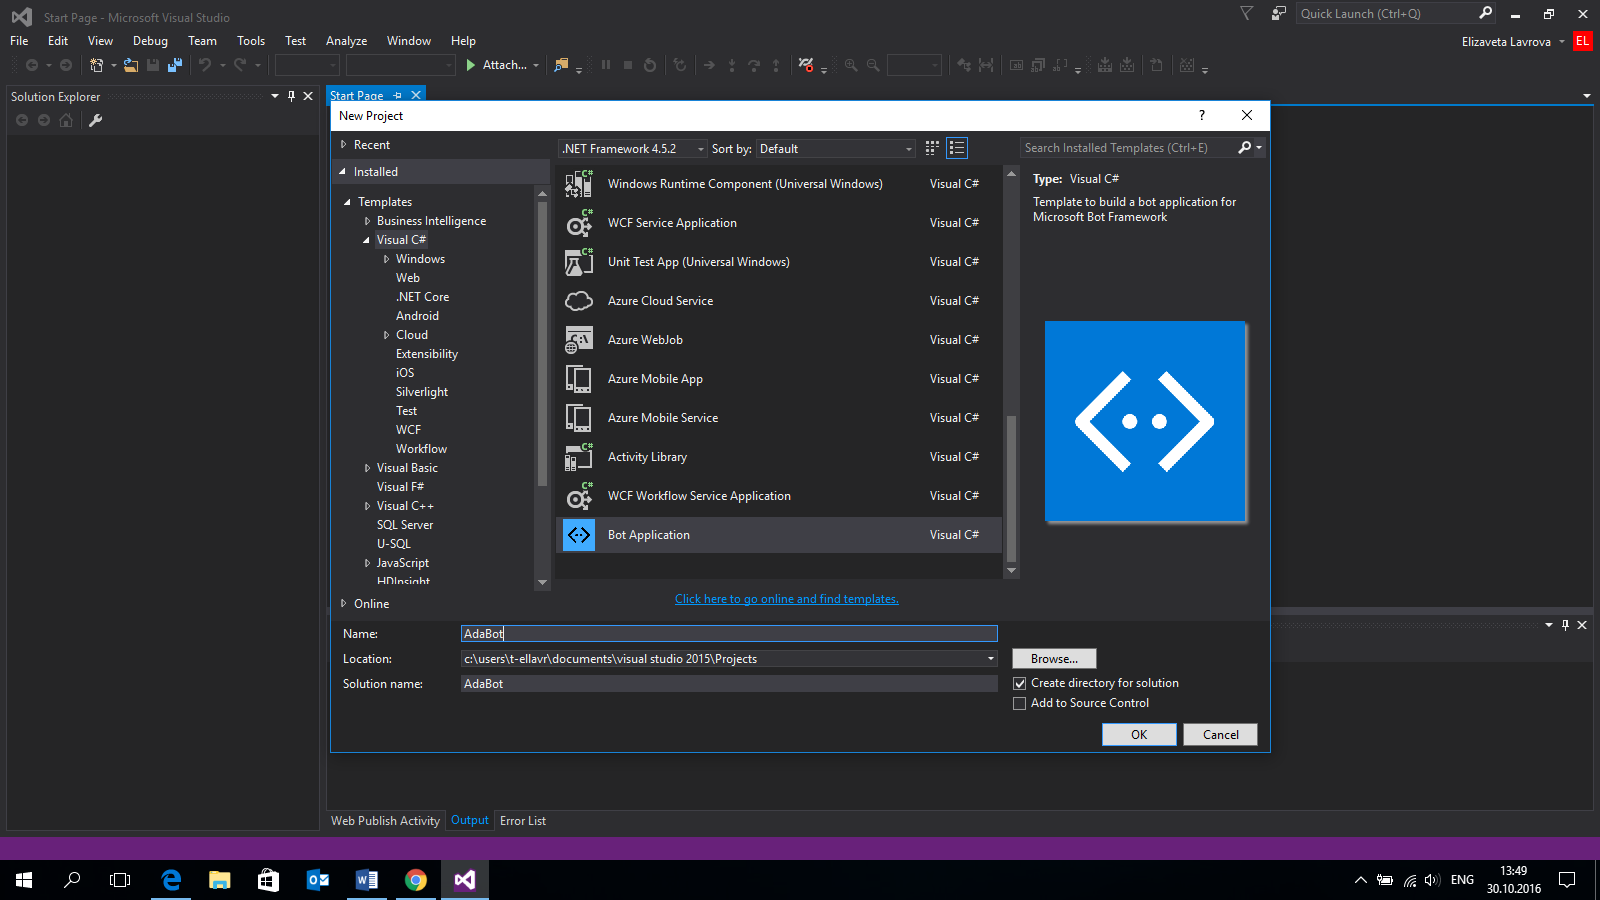This screenshot has width=1600, height=900.
Task: Open Solution Explorer Properties wrench icon
Action: (96, 120)
